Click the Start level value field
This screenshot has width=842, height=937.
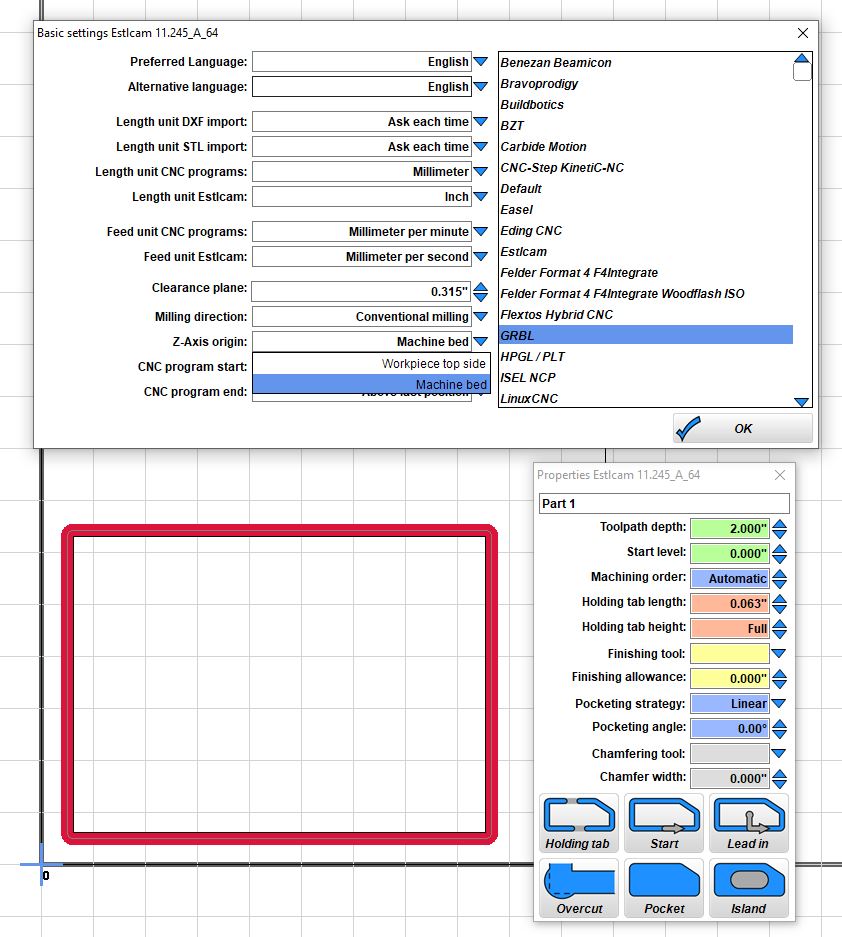[730, 553]
